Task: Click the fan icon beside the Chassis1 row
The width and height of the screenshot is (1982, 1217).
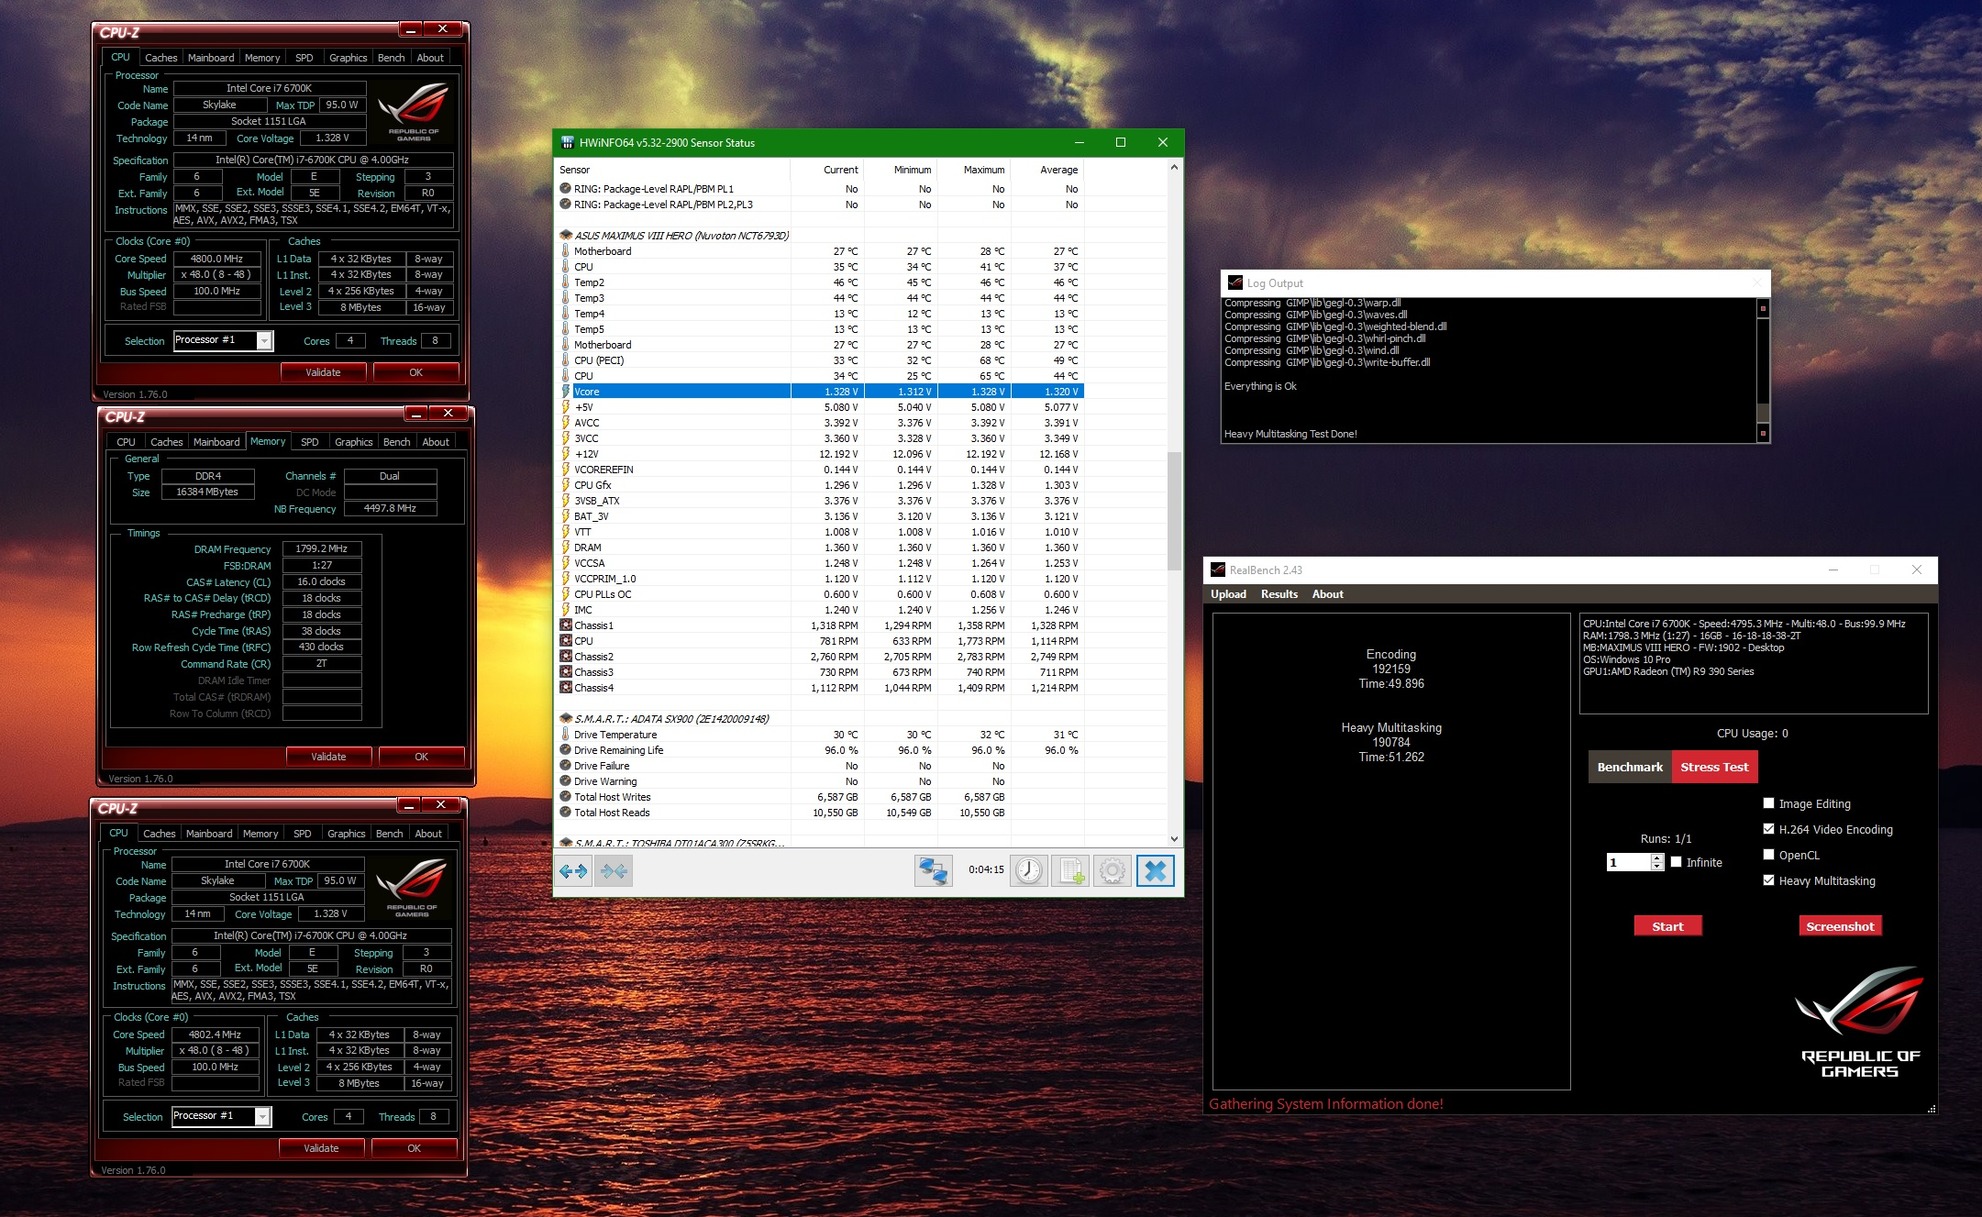Action: pos(565,625)
